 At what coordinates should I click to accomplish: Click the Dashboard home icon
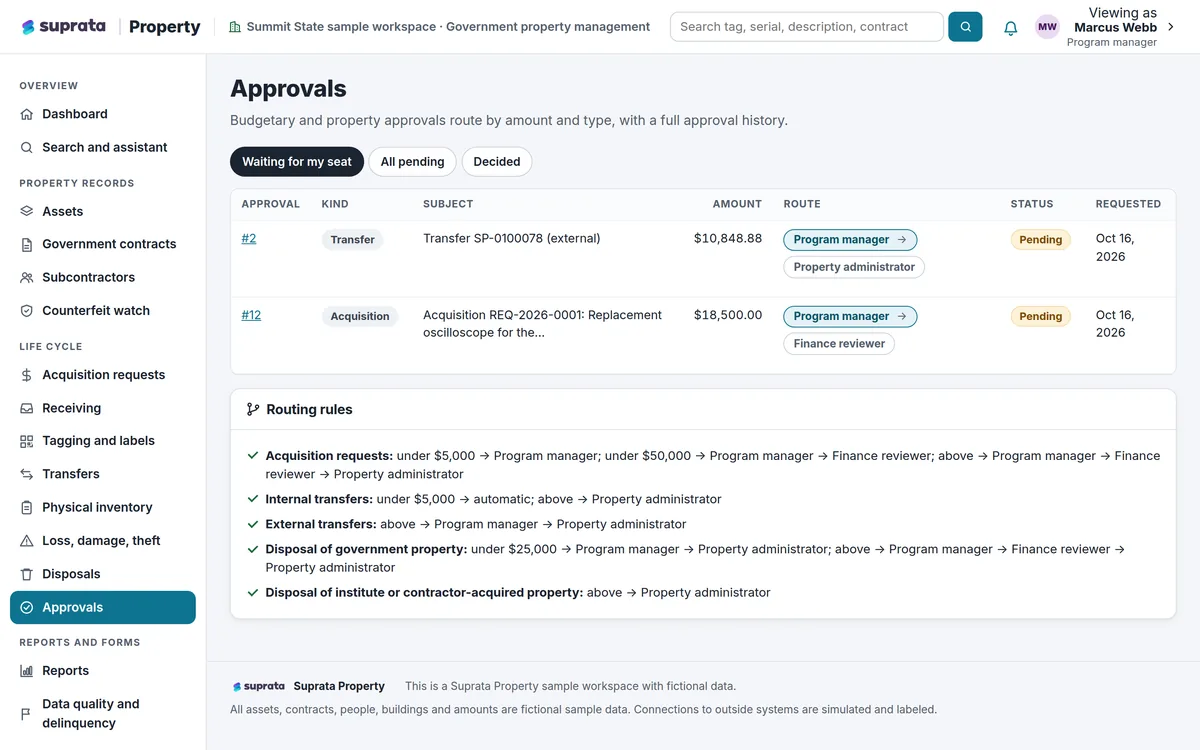point(27,114)
